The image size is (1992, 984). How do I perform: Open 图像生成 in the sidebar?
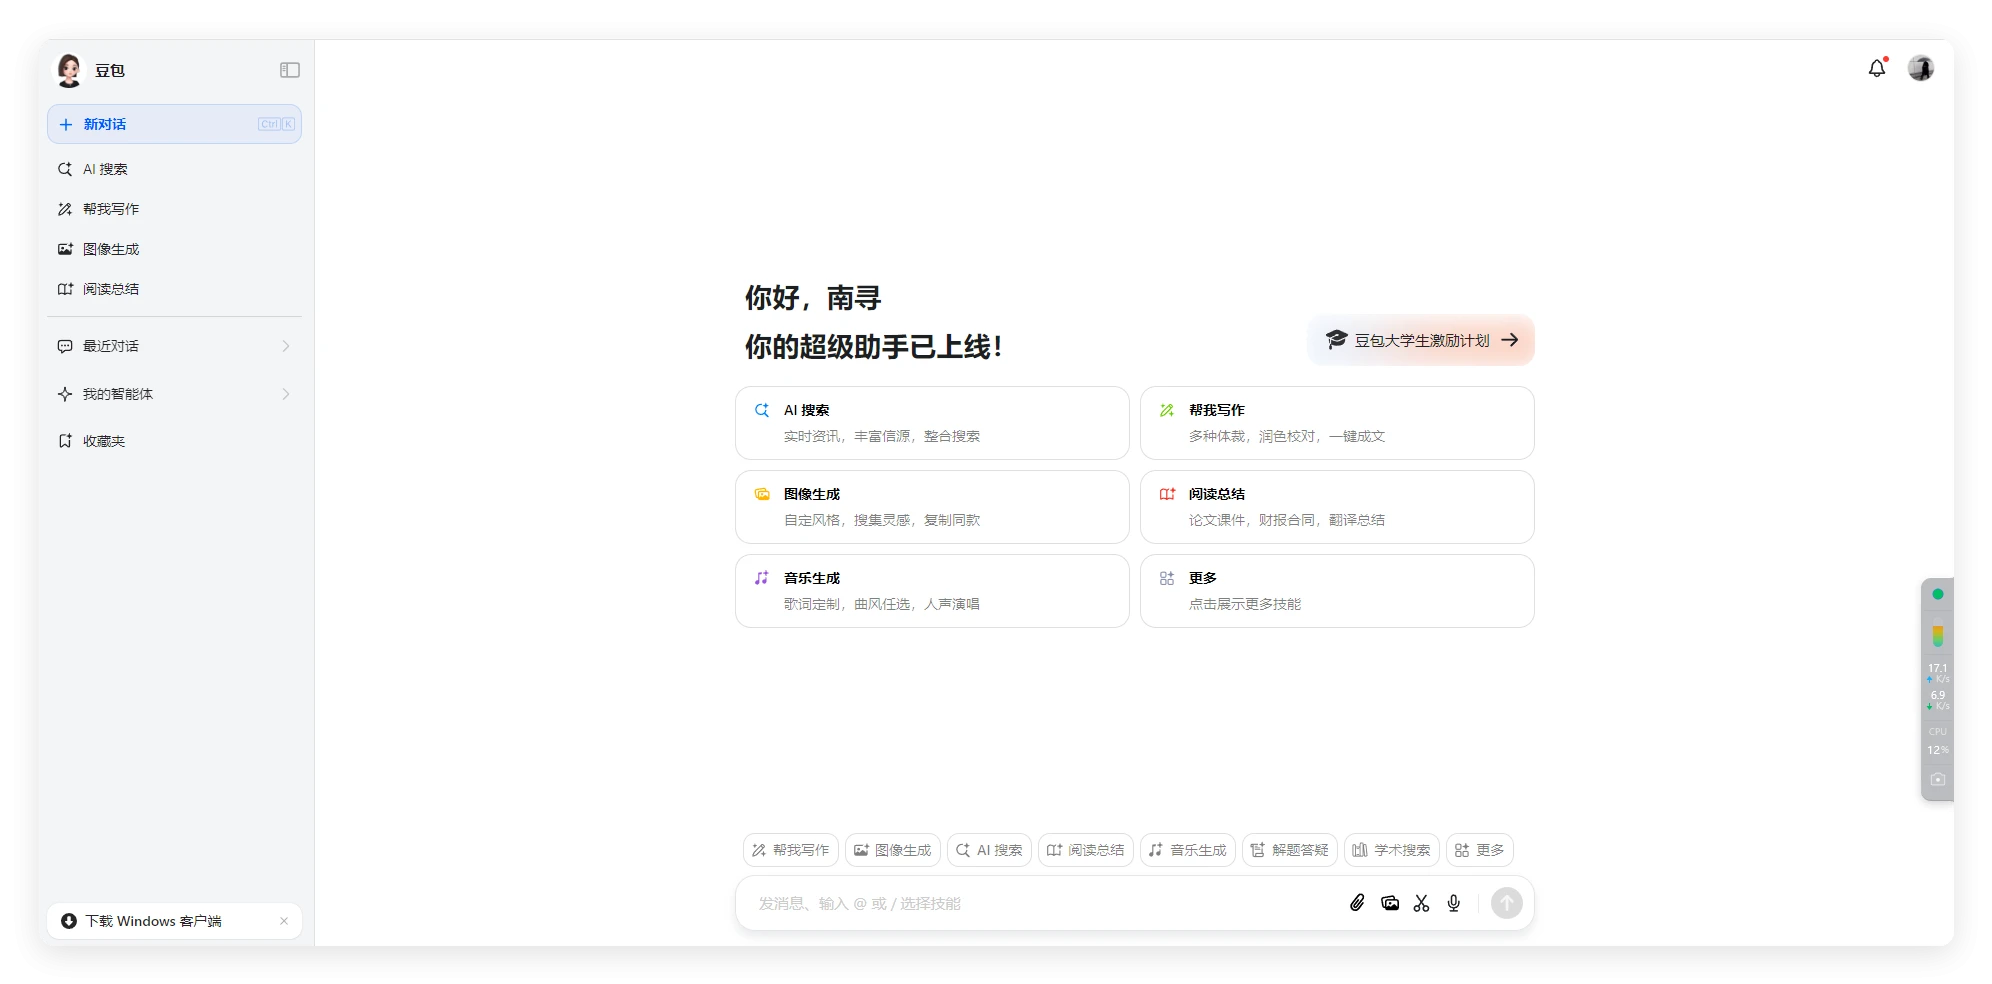[174, 249]
